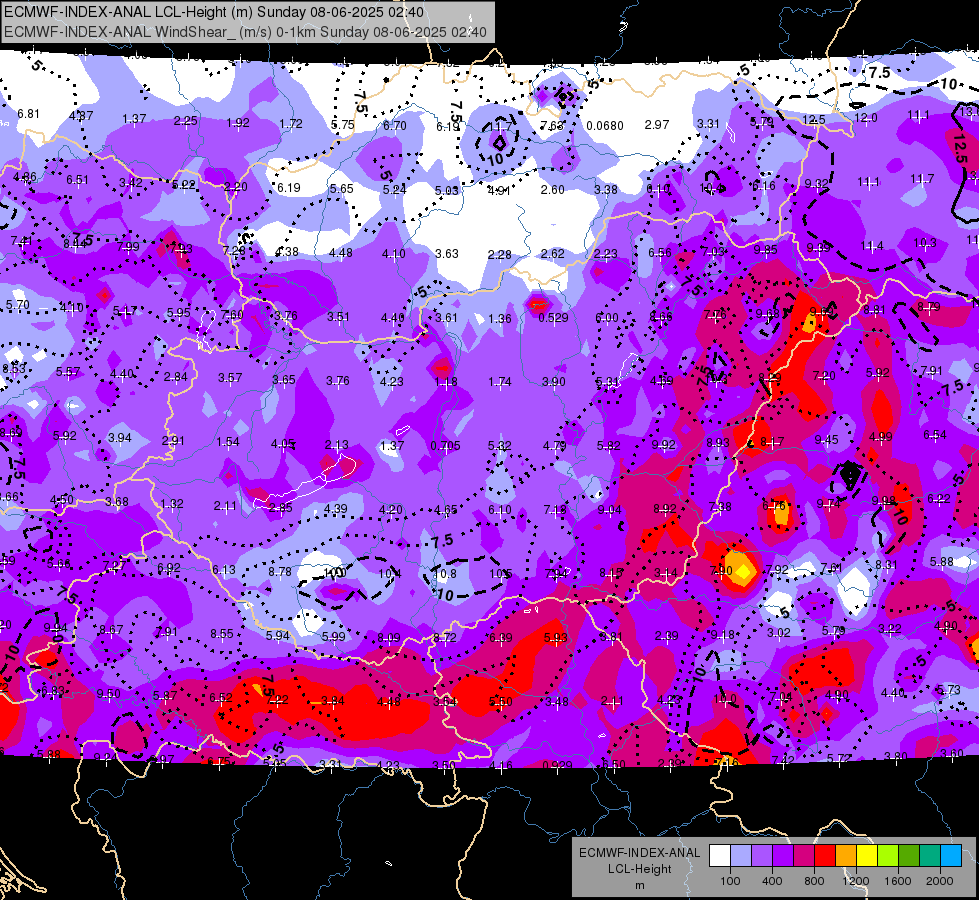Click the grid value '3.84' in red band
Viewport: 979px width, 900px height.
click(333, 701)
